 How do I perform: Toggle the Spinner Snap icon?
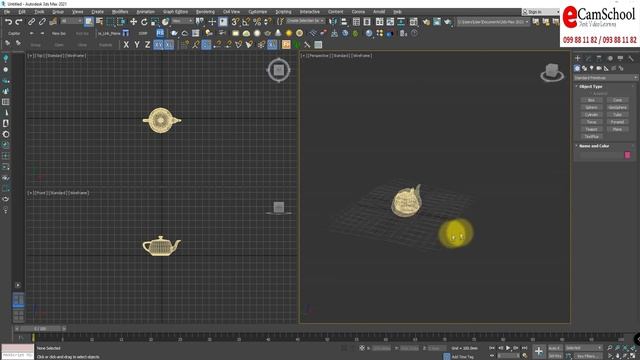(268, 22)
